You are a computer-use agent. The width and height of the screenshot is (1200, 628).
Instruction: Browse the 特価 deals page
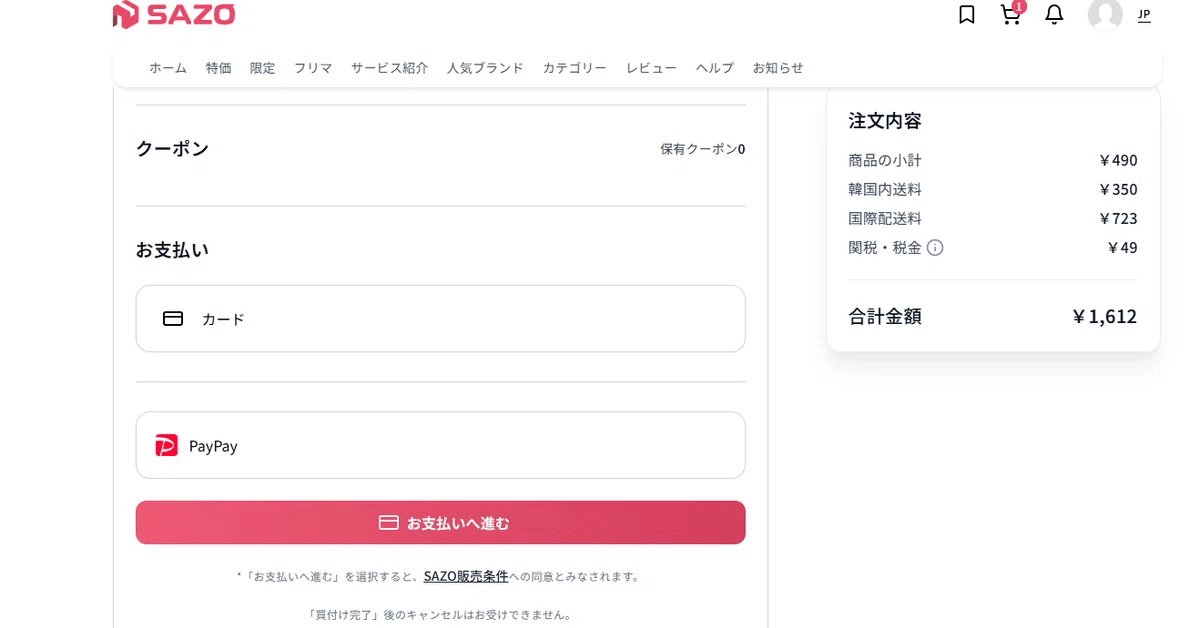[218, 68]
